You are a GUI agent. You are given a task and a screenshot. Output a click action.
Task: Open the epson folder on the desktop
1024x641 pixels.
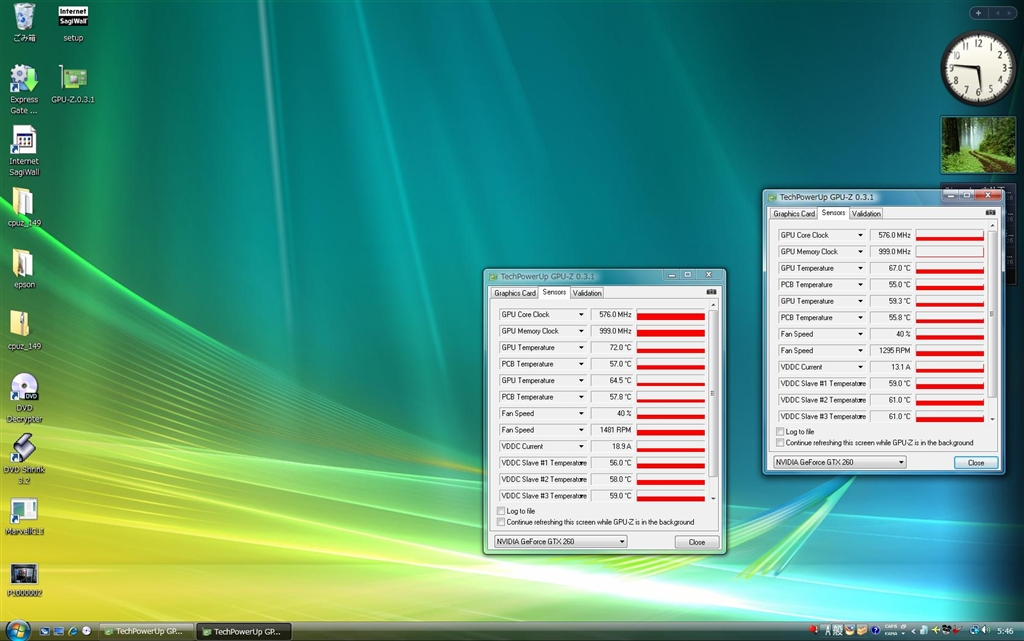(x=23, y=263)
